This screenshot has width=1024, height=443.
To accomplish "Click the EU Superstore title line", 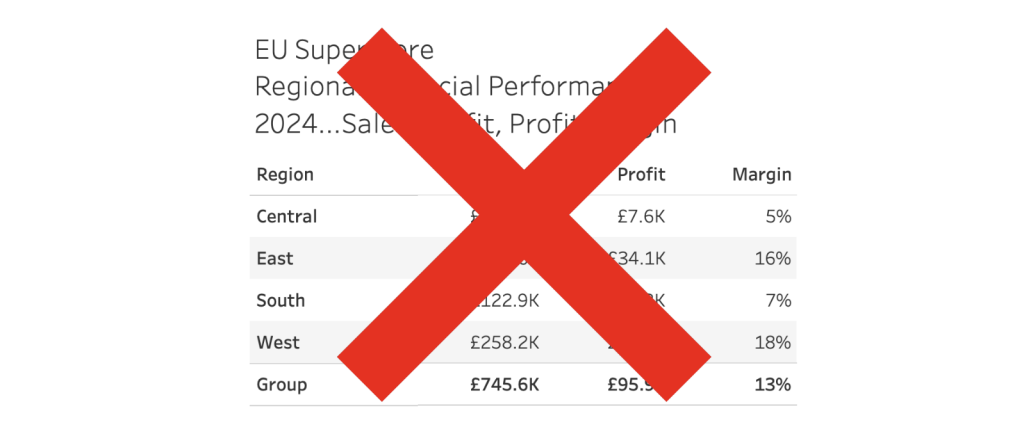I will pos(344,50).
